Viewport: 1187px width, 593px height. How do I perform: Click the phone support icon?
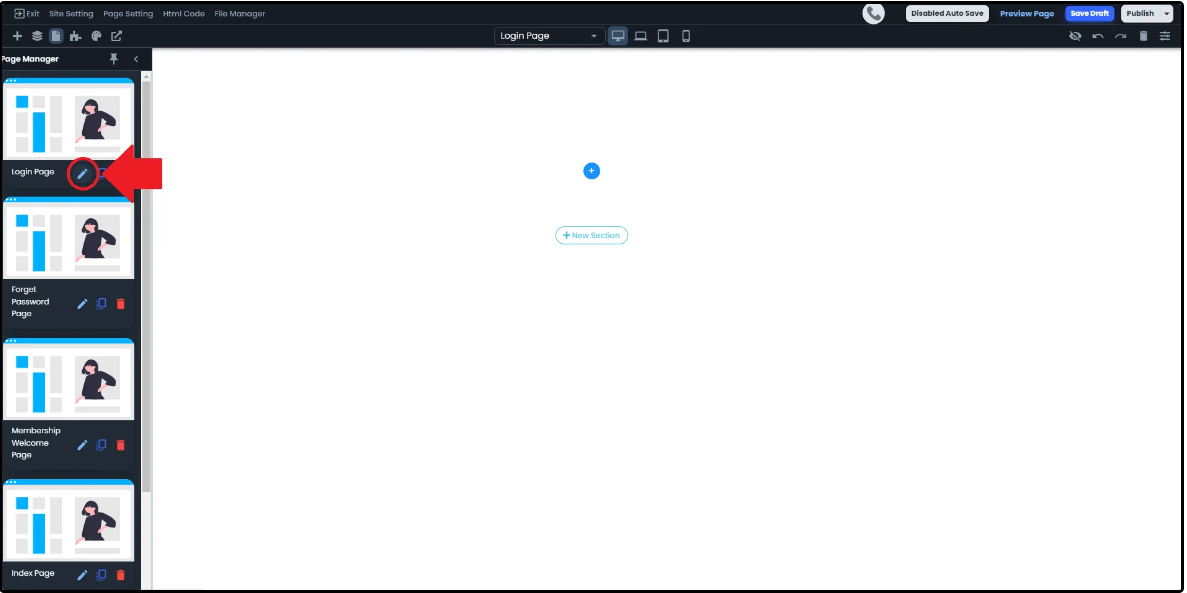point(874,13)
